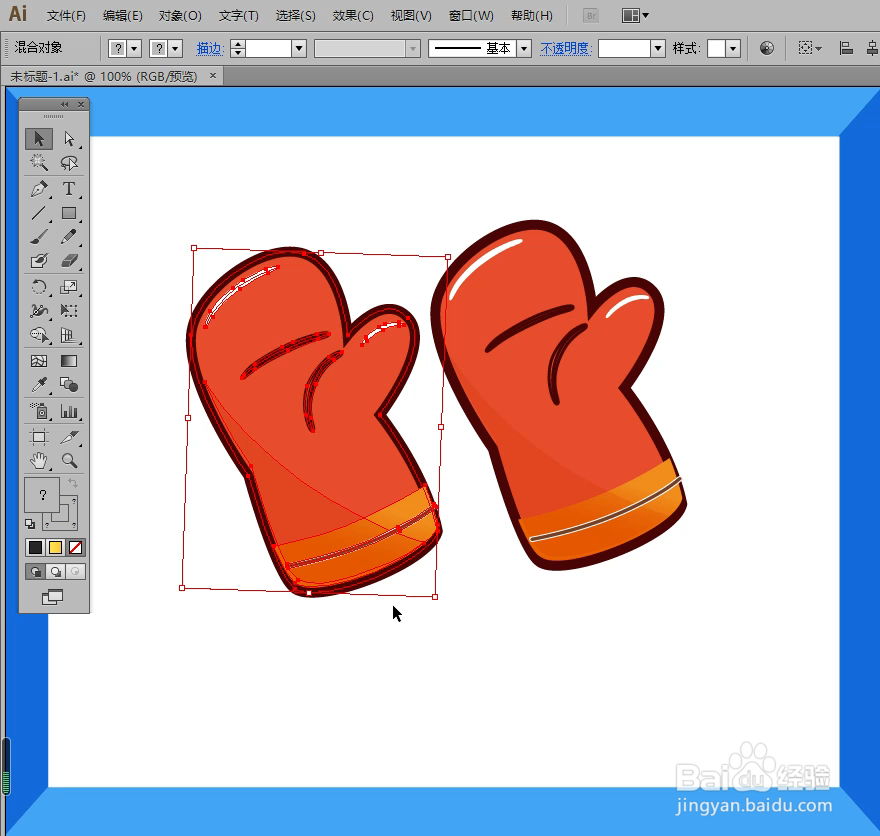This screenshot has width=880, height=836.
Task: Open Go to Bridge button
Action: [591, 16]
